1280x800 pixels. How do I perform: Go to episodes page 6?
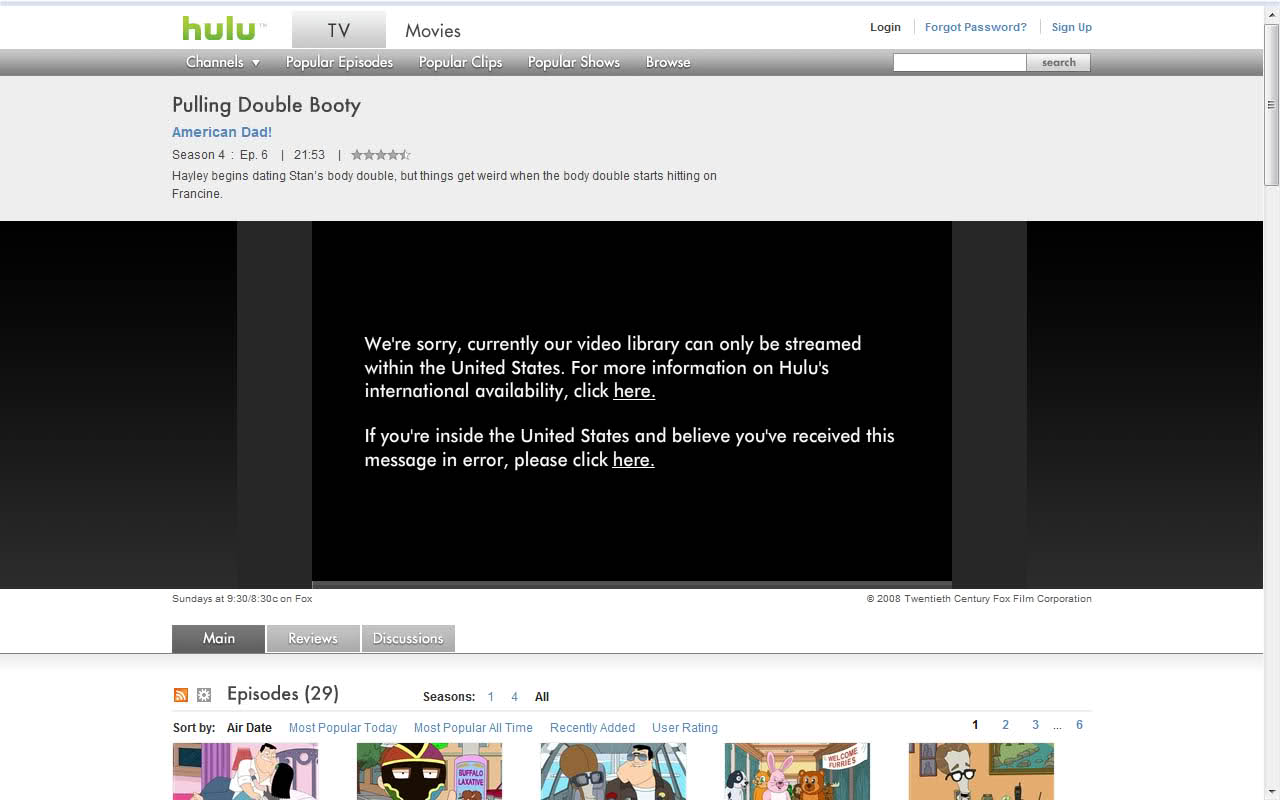[1079, 725]
